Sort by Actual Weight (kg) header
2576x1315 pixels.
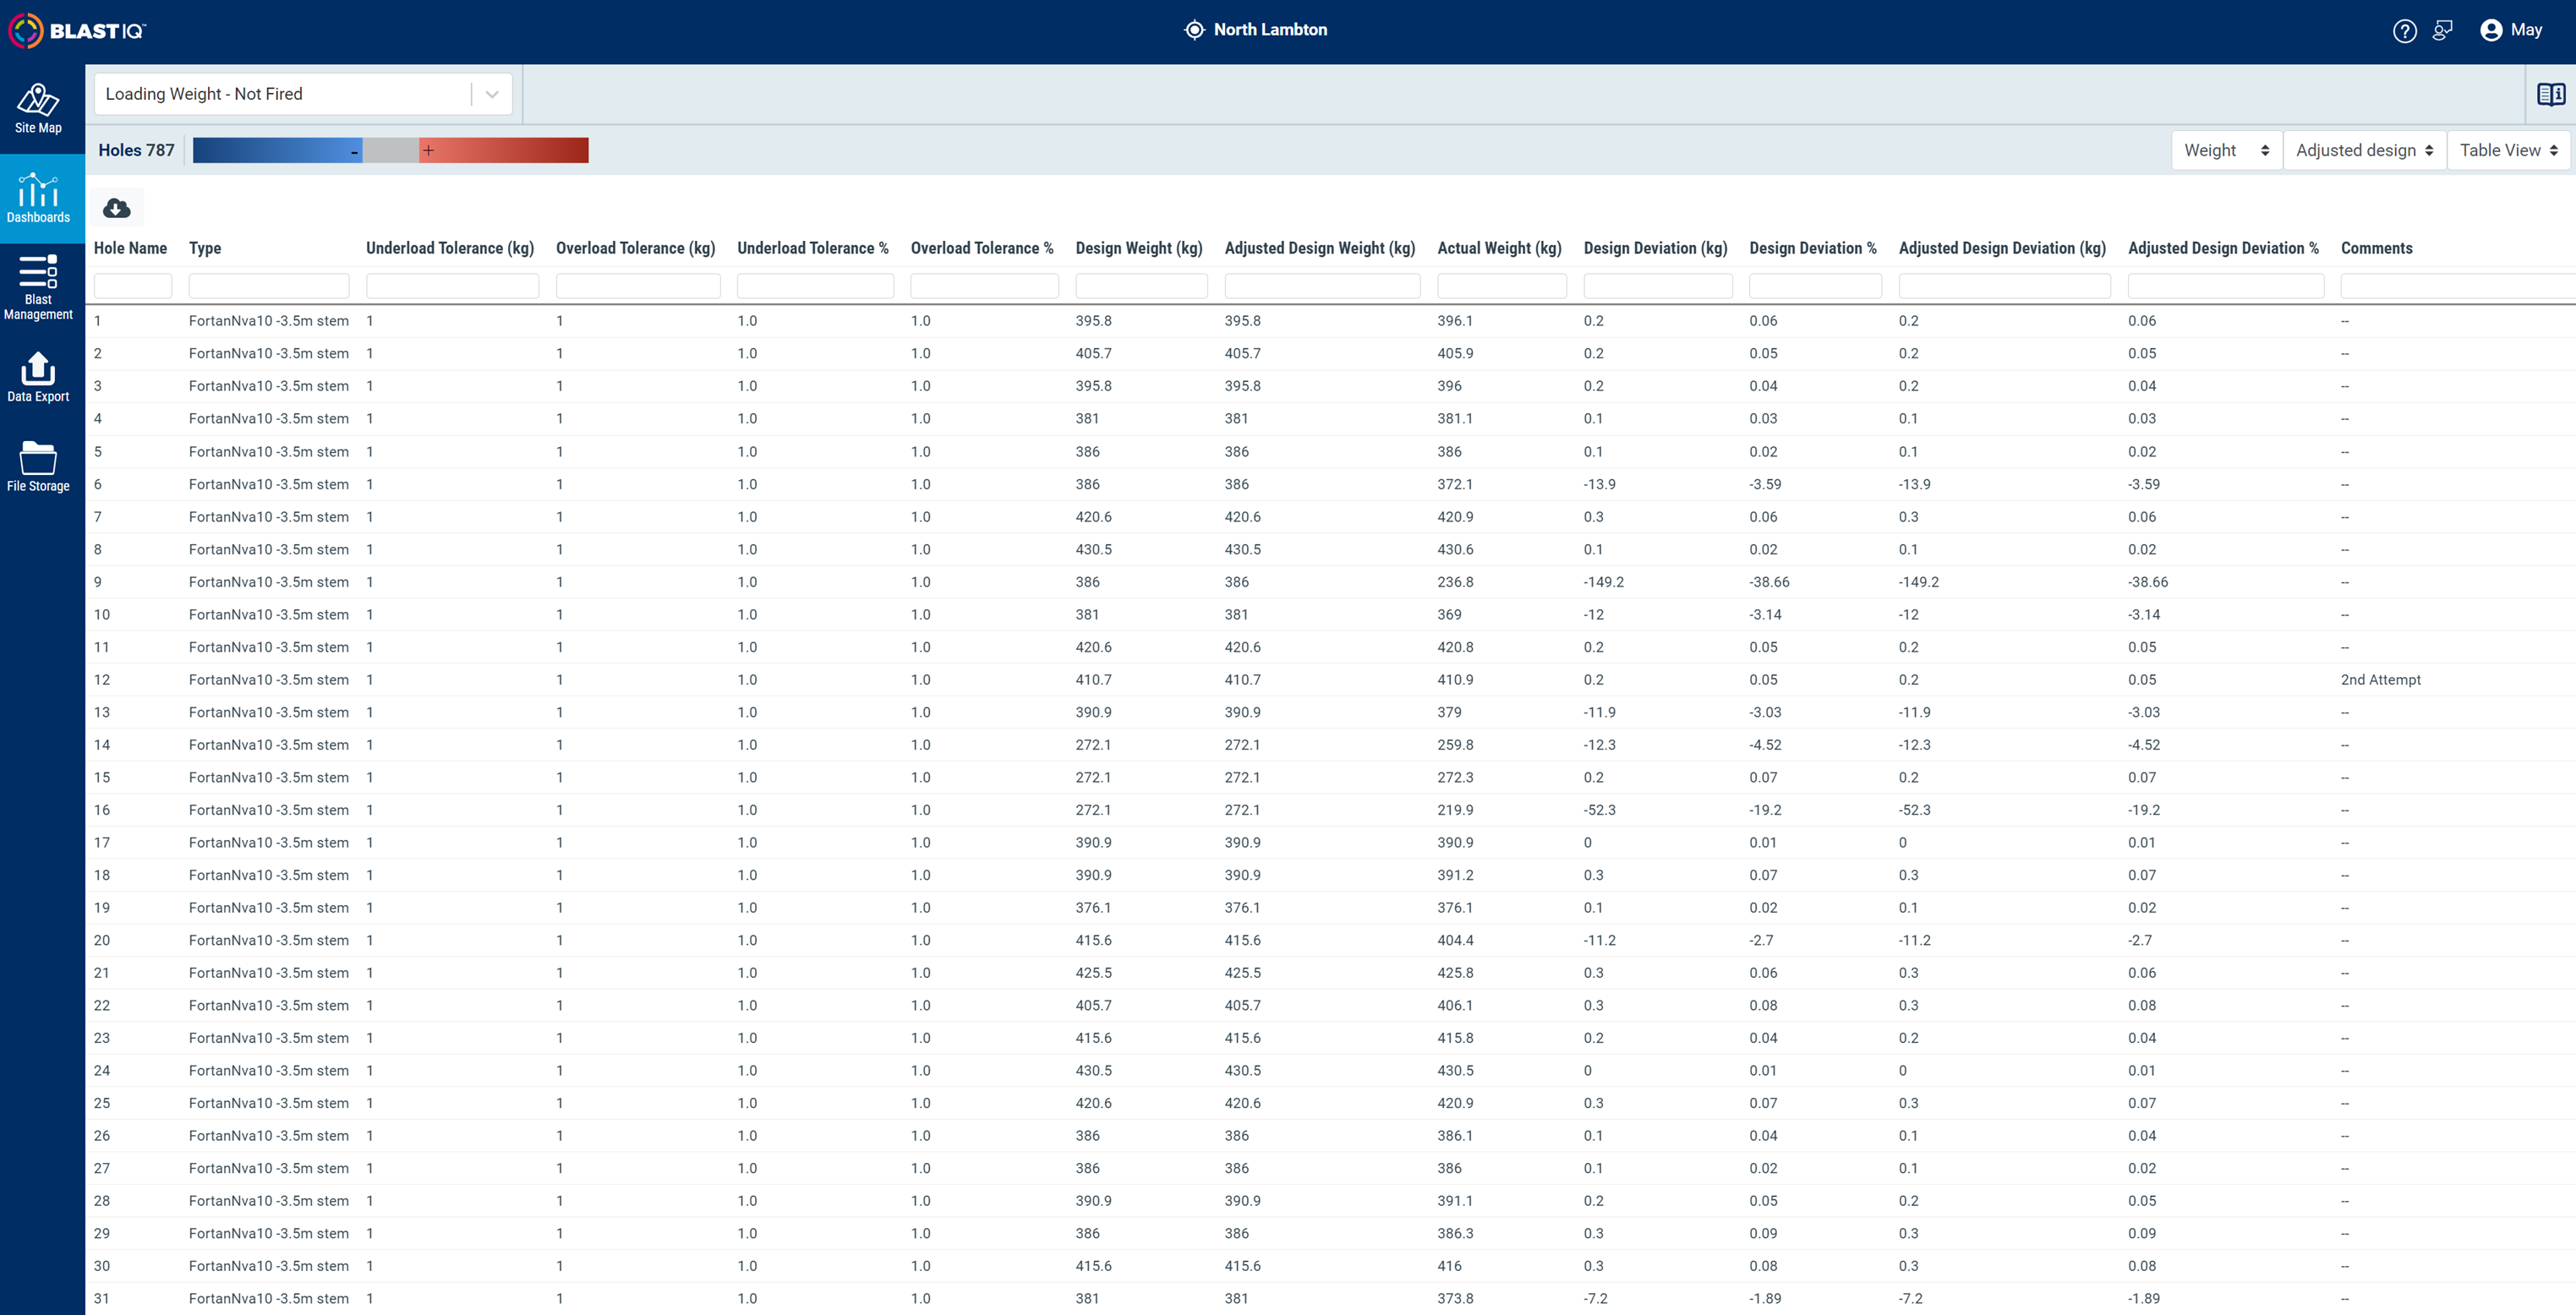tap(1499, 248)
